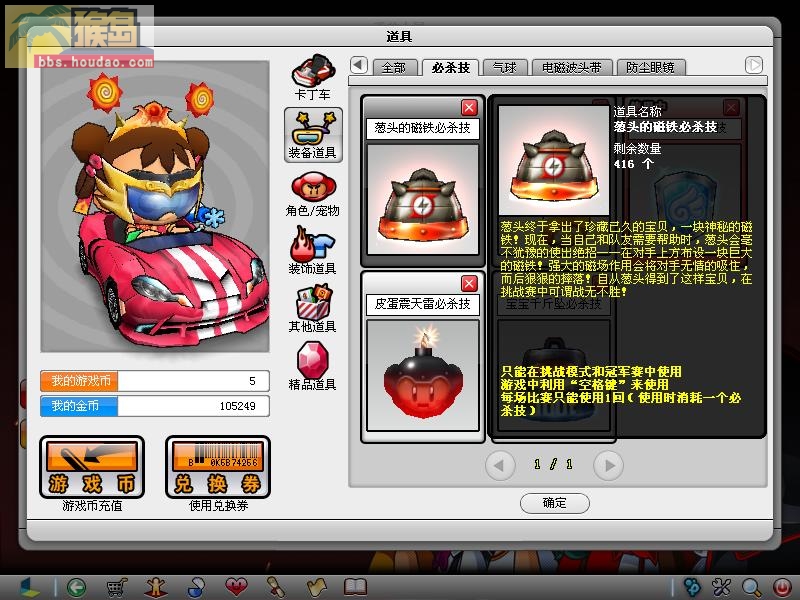Select the 葱头的磁铁必杀技 magnet item image
Viewport: 800px width, 600px height.
coord(423,199)
